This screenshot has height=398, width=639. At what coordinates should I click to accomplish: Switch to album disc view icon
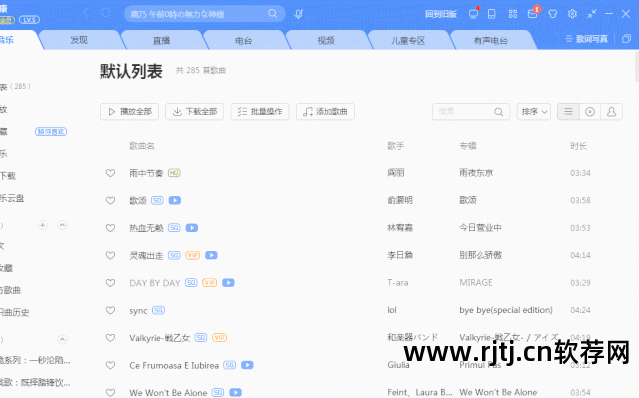[x=590, y=112]
